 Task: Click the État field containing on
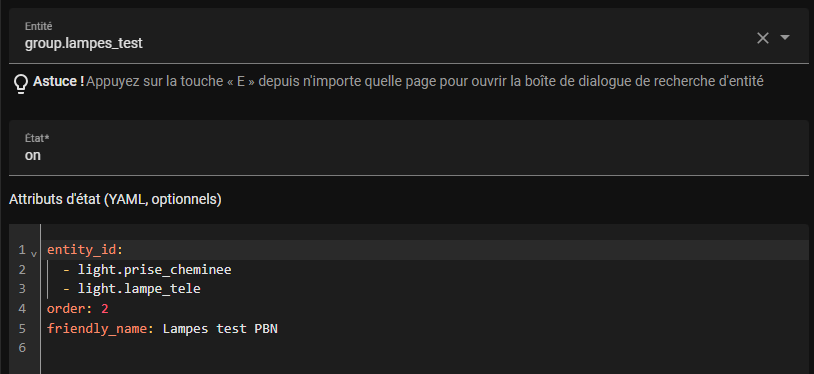click(x=409, y=148)
